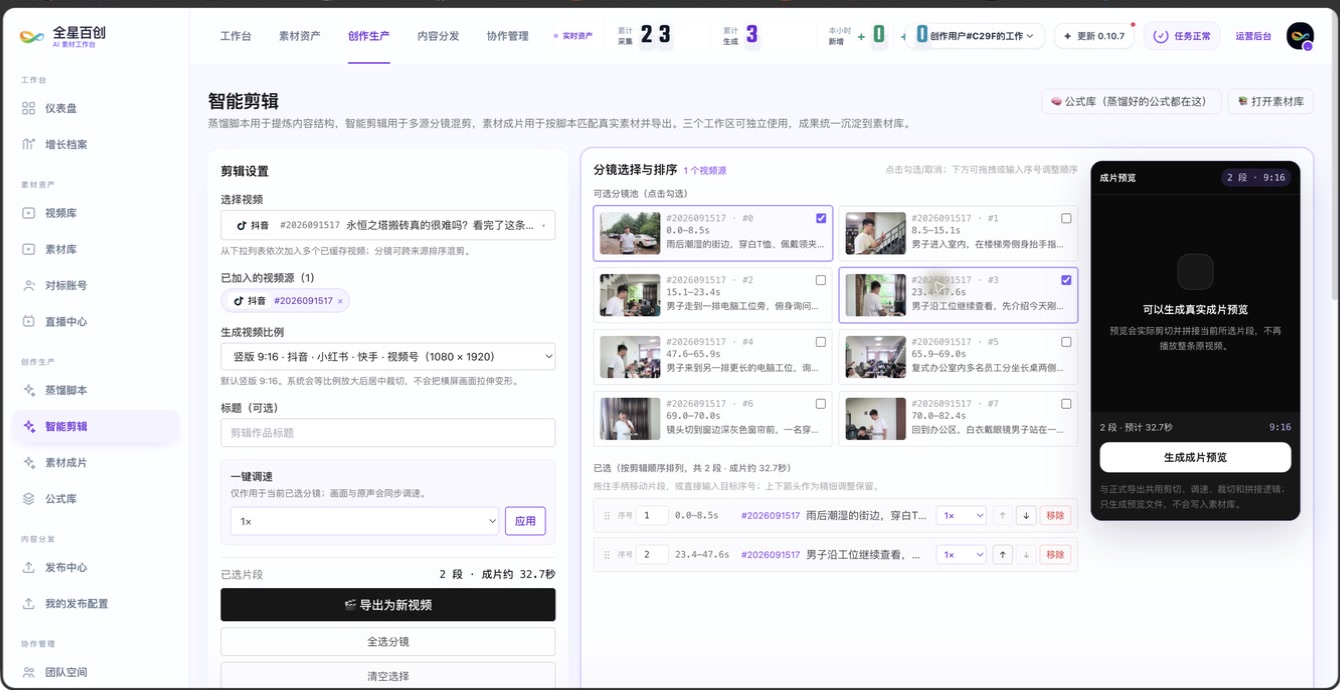
Task: Open speed dropdown for segment 0.0–8.5s
Action: 961,515
